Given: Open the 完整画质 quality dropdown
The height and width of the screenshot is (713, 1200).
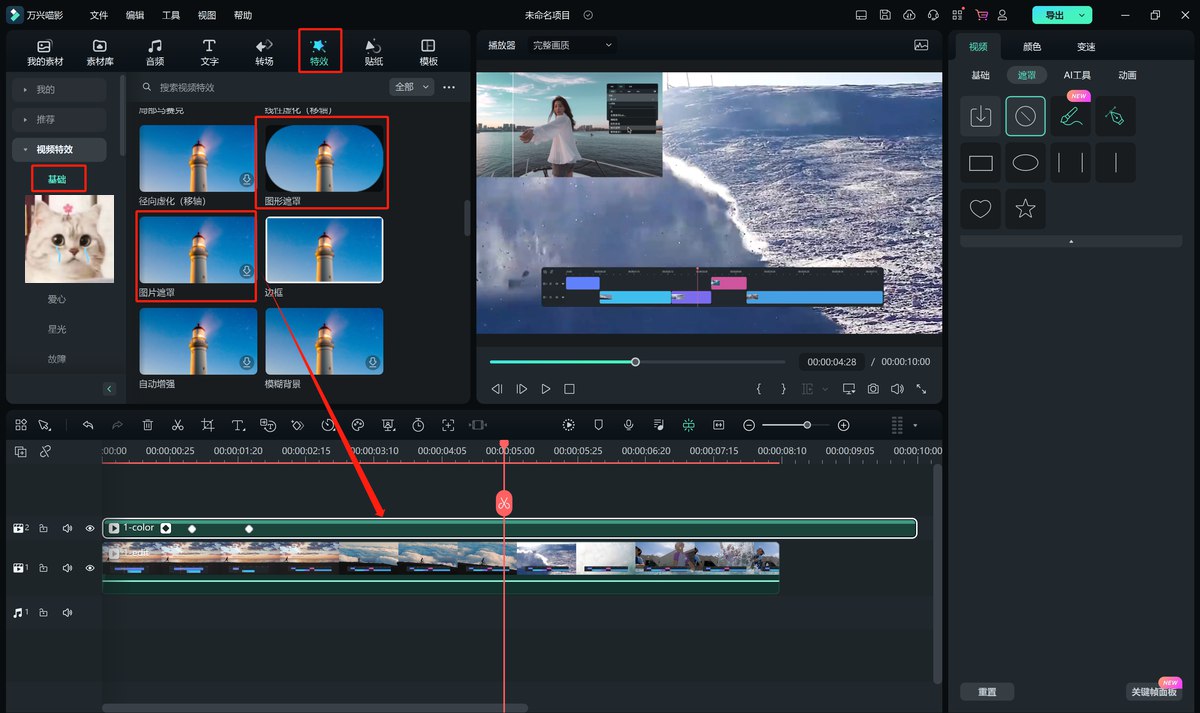Looking at the screenshot, I should [573, 45].
